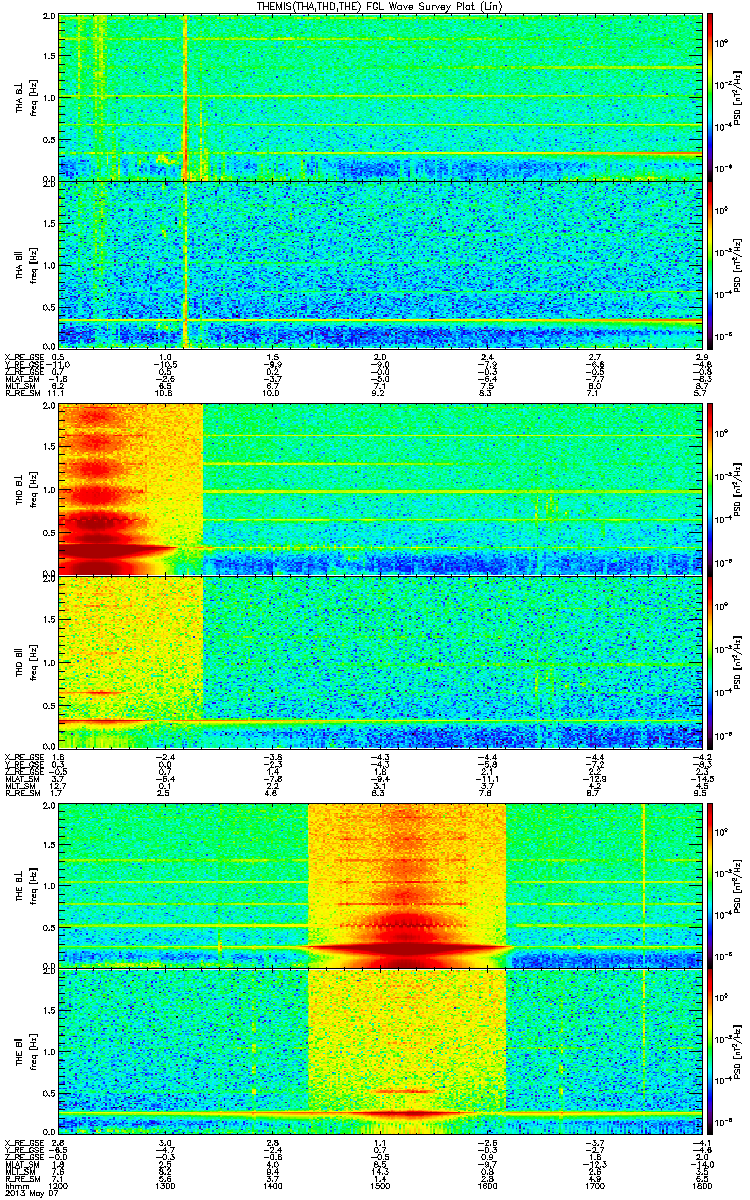The image size is (750, 1200).
Task: Click the 'hhmm' axis row label
Action: coord(15,1186)
